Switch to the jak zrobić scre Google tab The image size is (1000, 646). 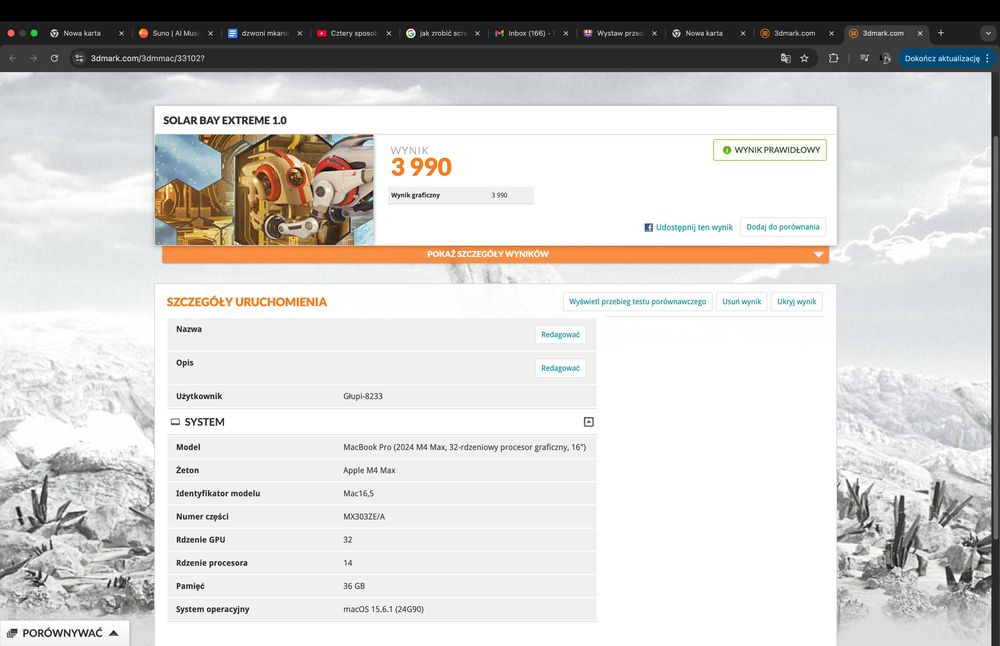pos(441,33)
